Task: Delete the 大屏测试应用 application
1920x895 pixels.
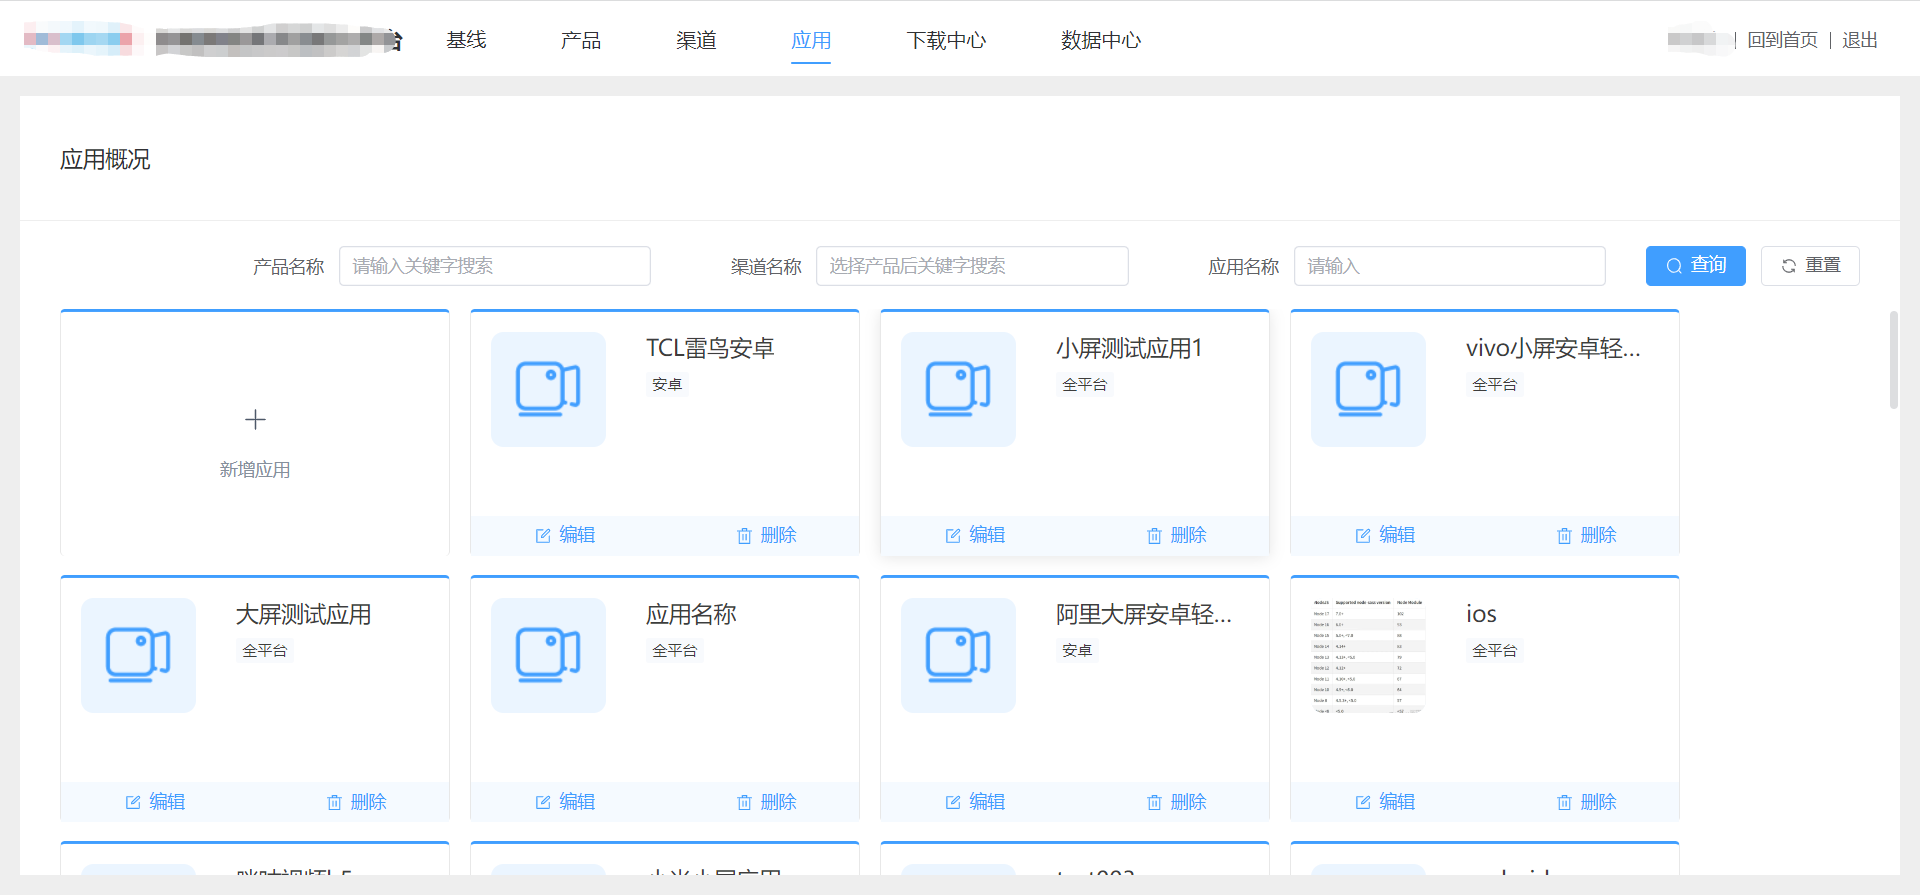Action: [x=356, y=802]
